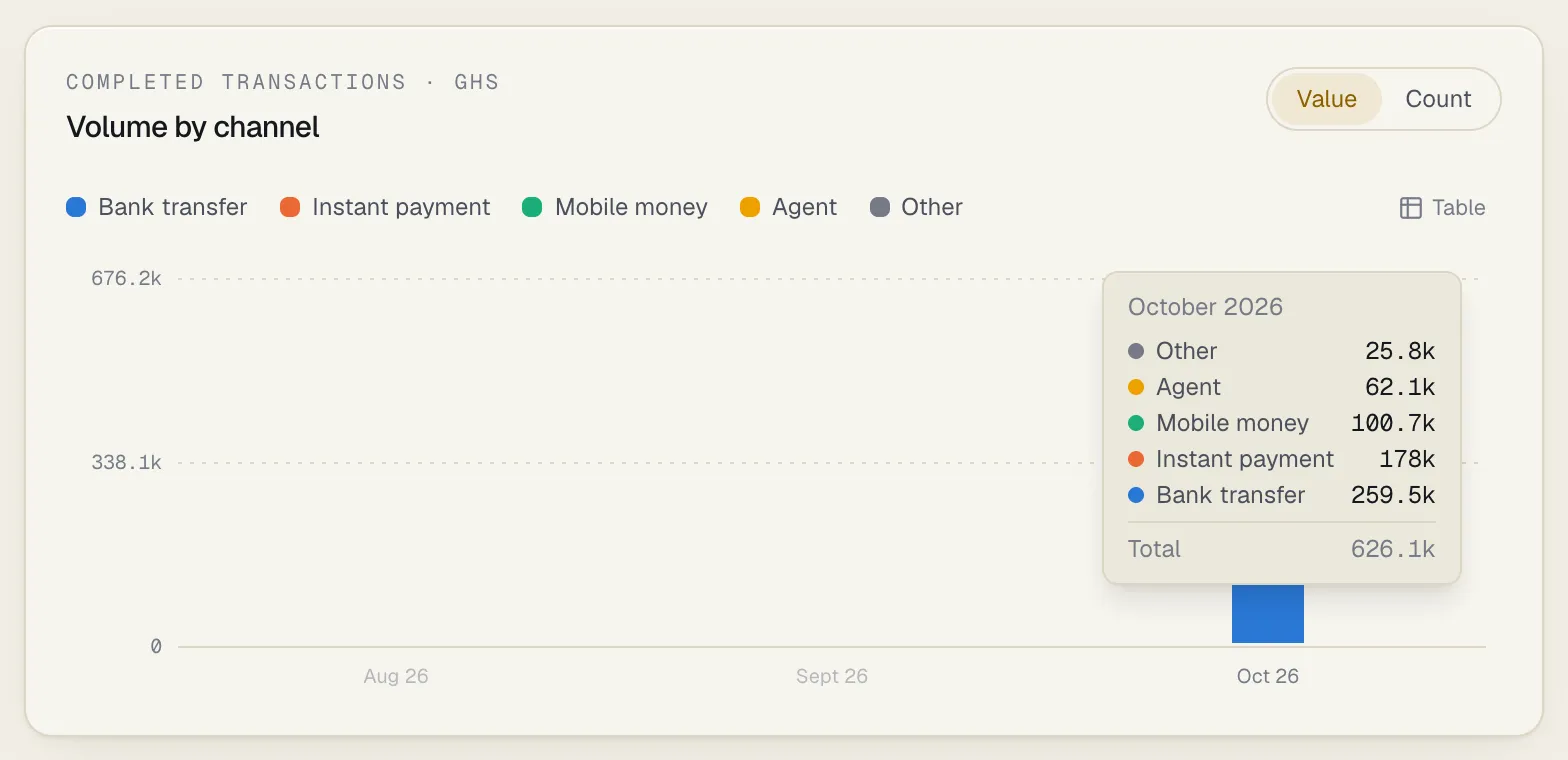Click the green Mobile money legend swatch
Screen dimensions: 1568x760
click(x=532, y=207)
